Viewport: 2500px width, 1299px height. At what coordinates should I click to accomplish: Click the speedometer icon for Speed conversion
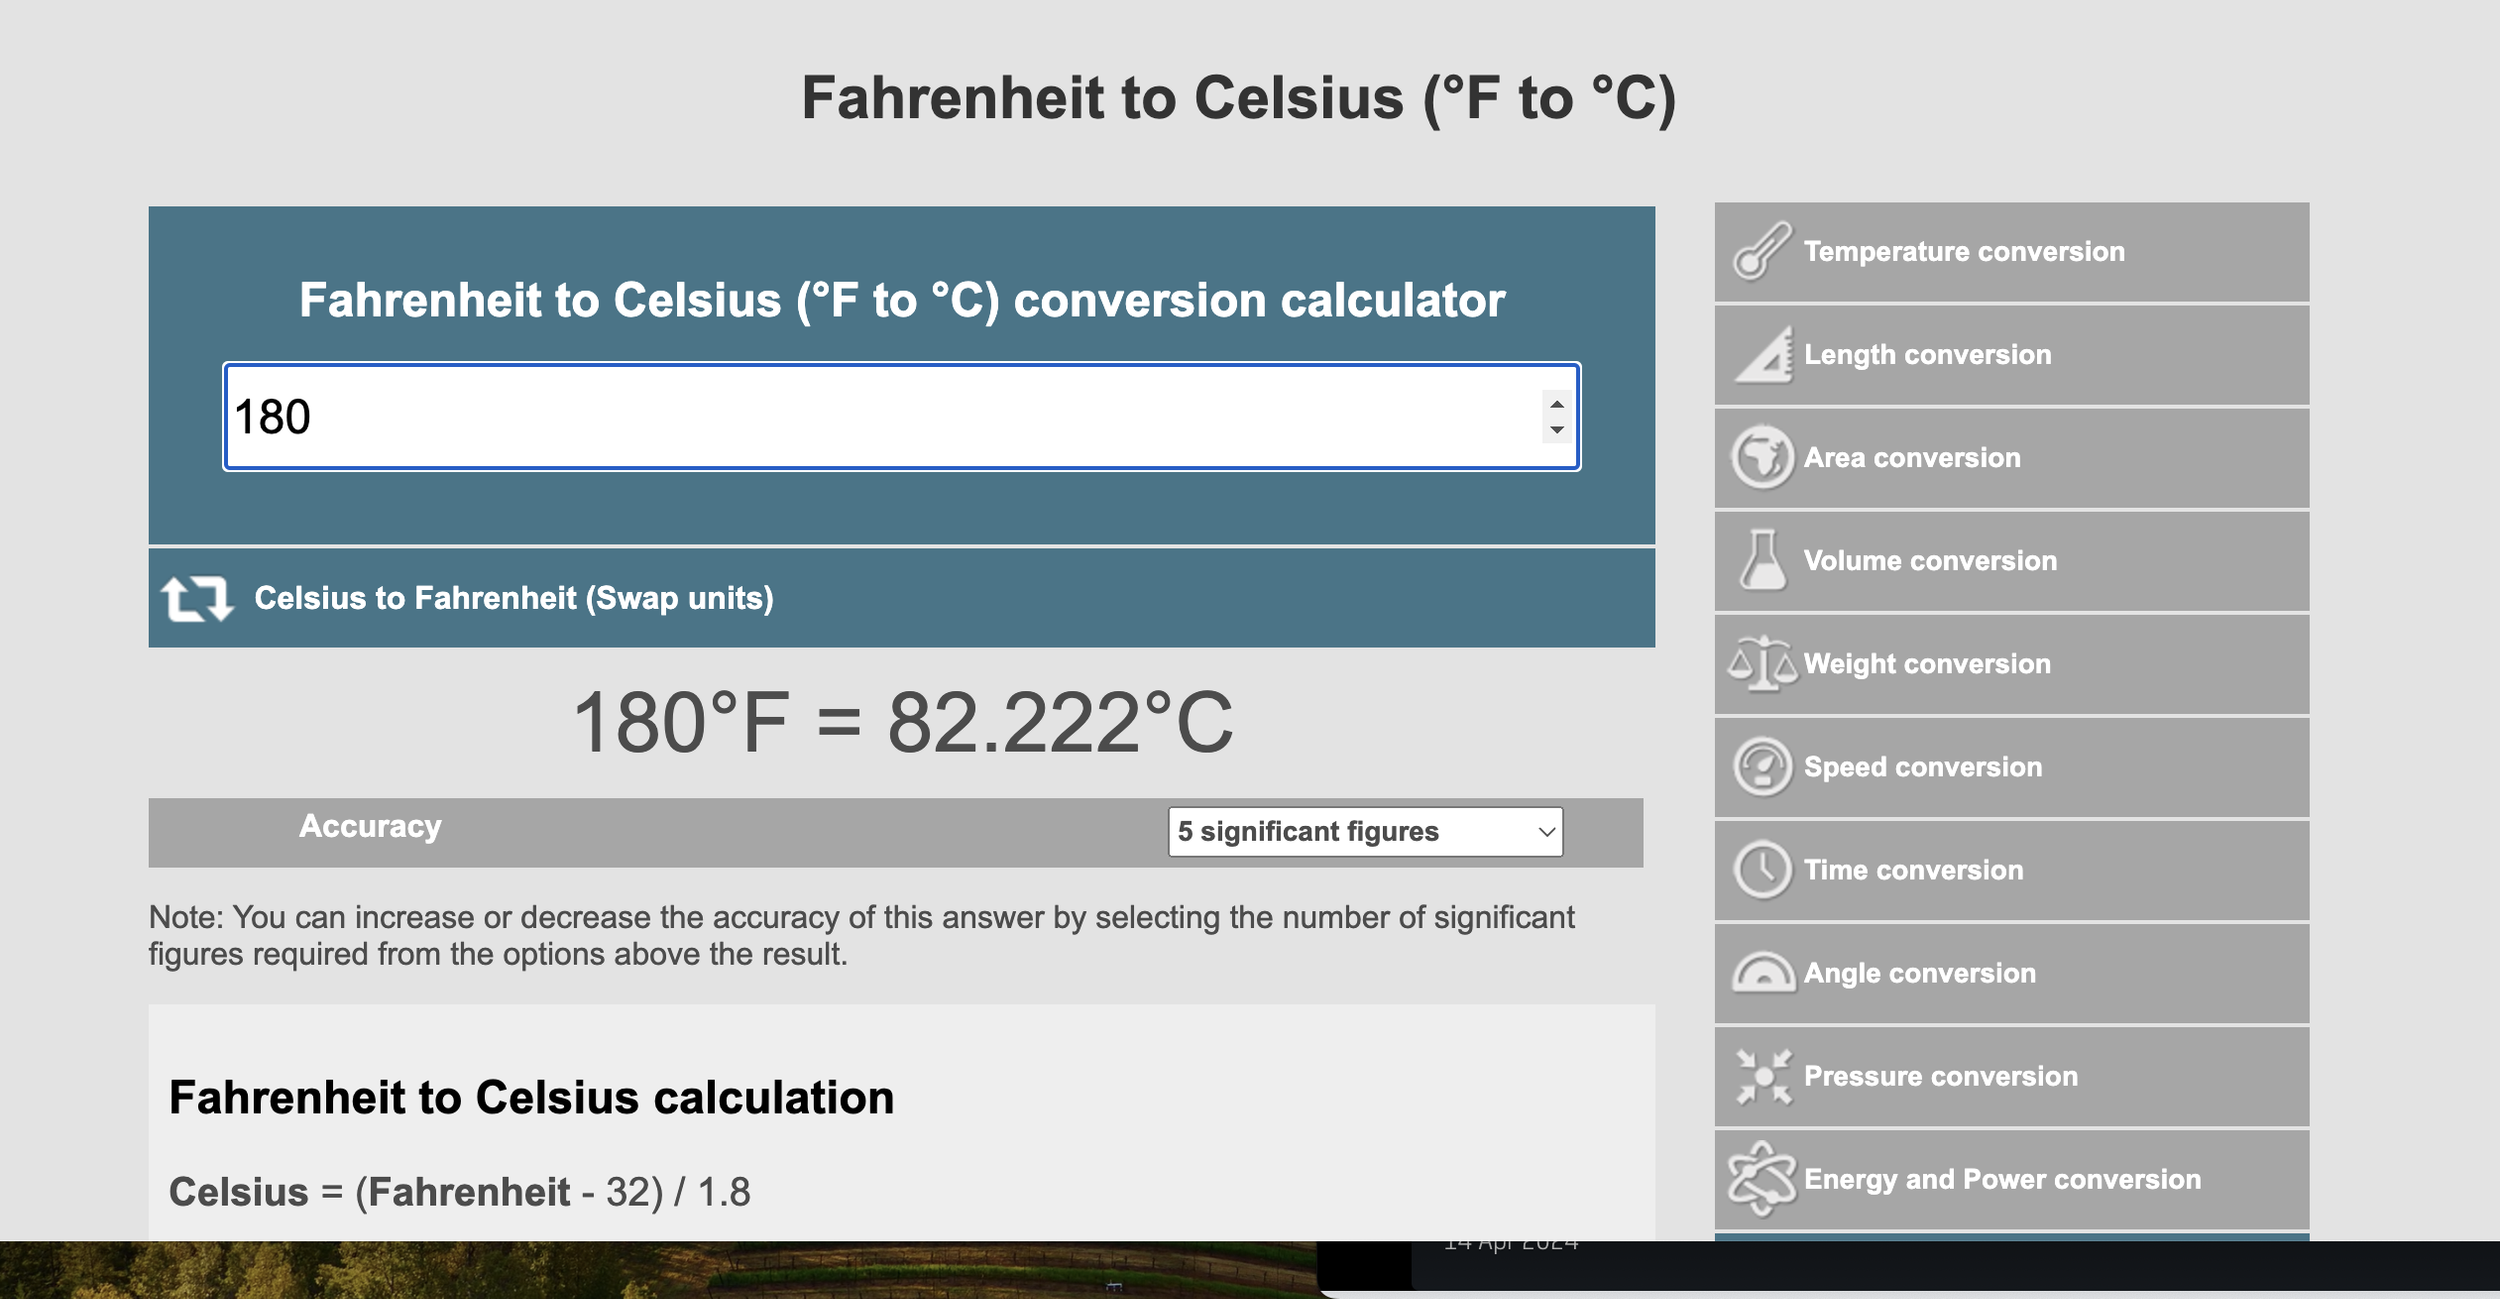[1762, 767]
